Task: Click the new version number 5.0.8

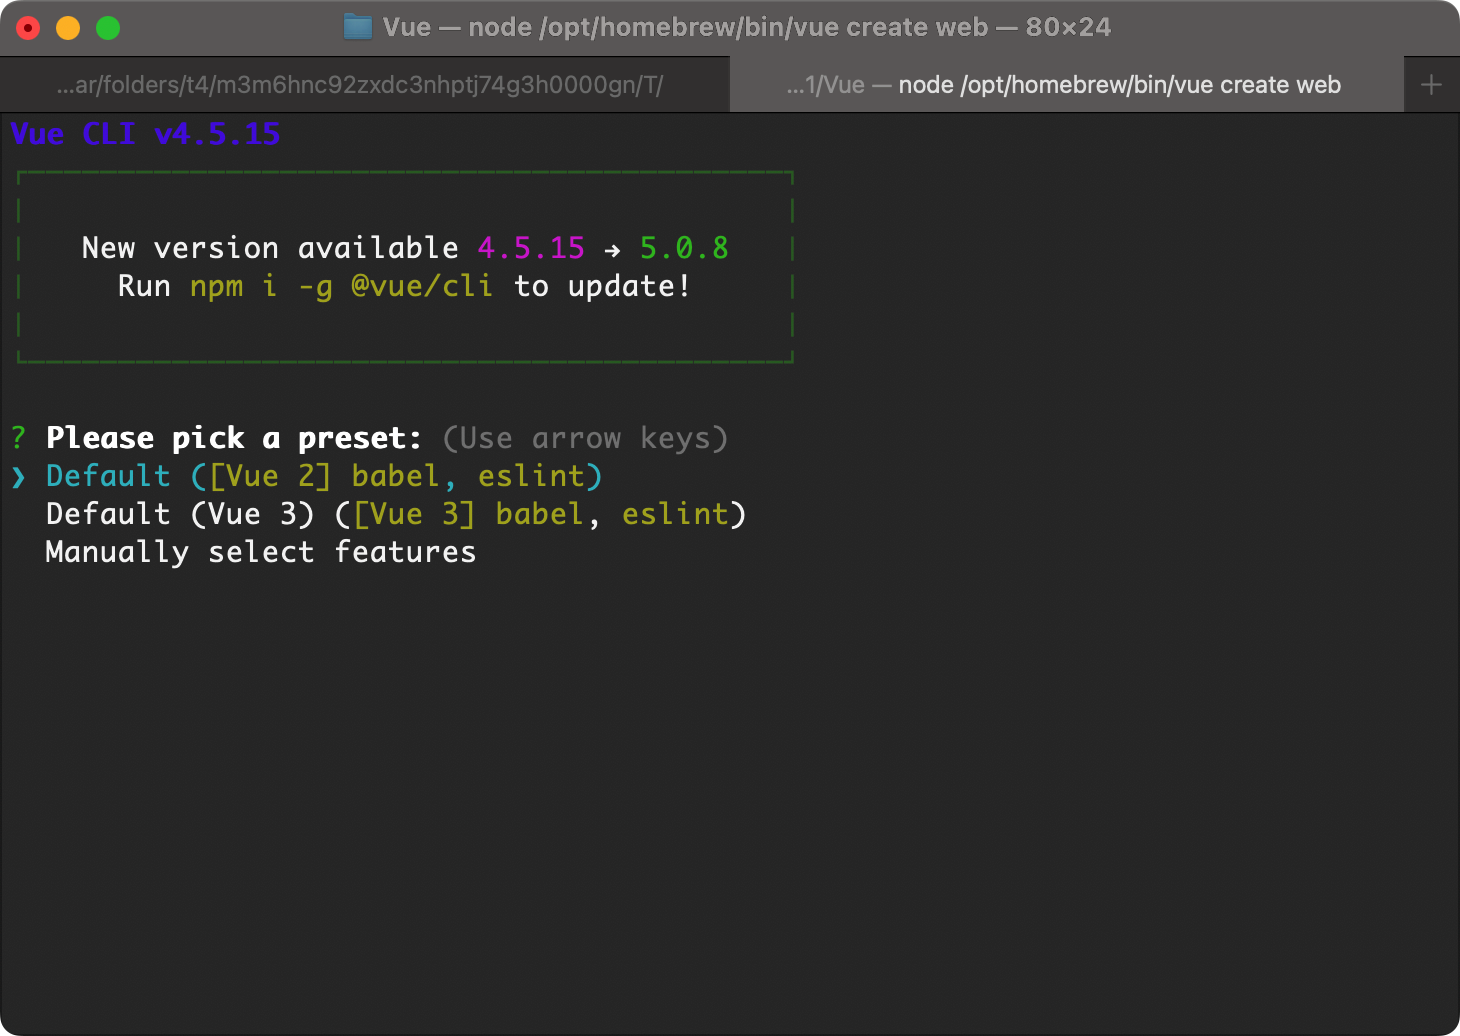Action: (684, 248)
